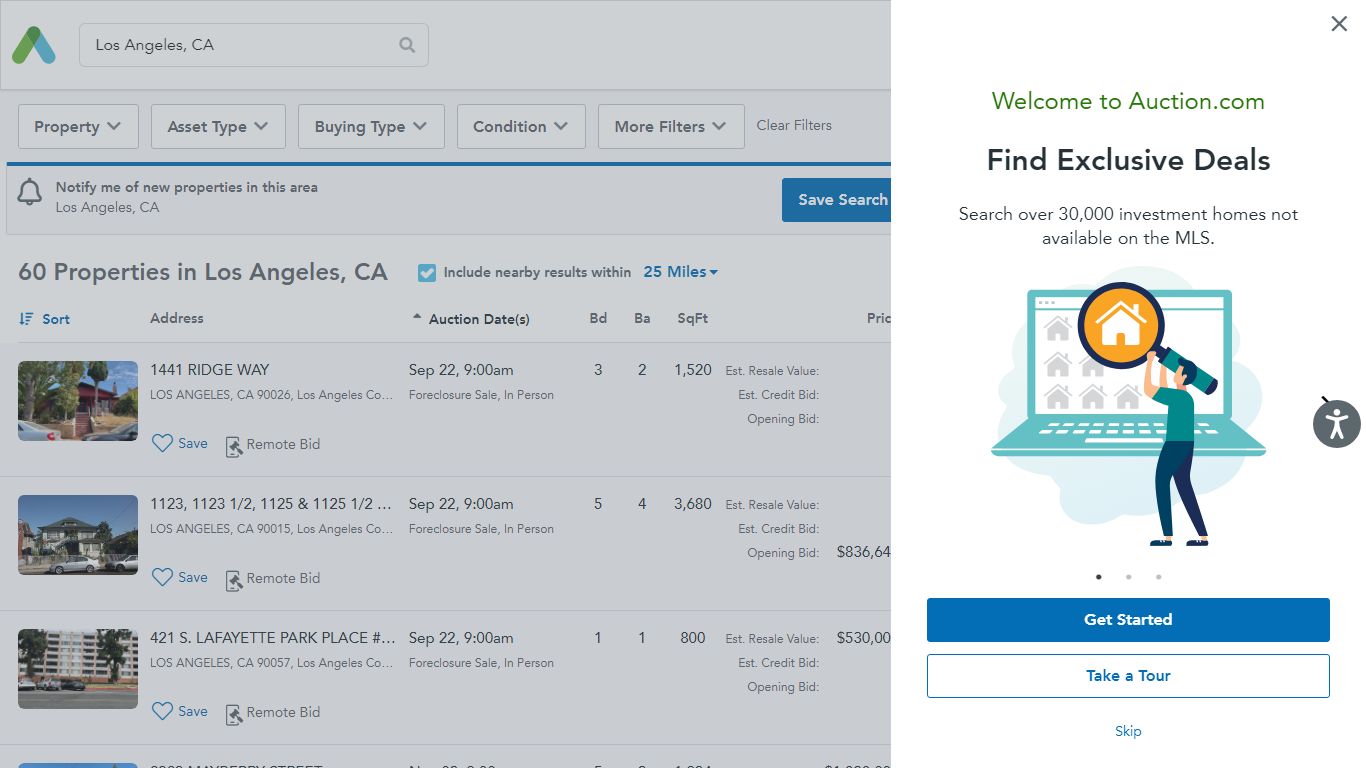Open Remote Bid for 1441 Ridge Way
Viewport: 1366px width, 768px height.
pyautogui.click(x=273, y=445)
